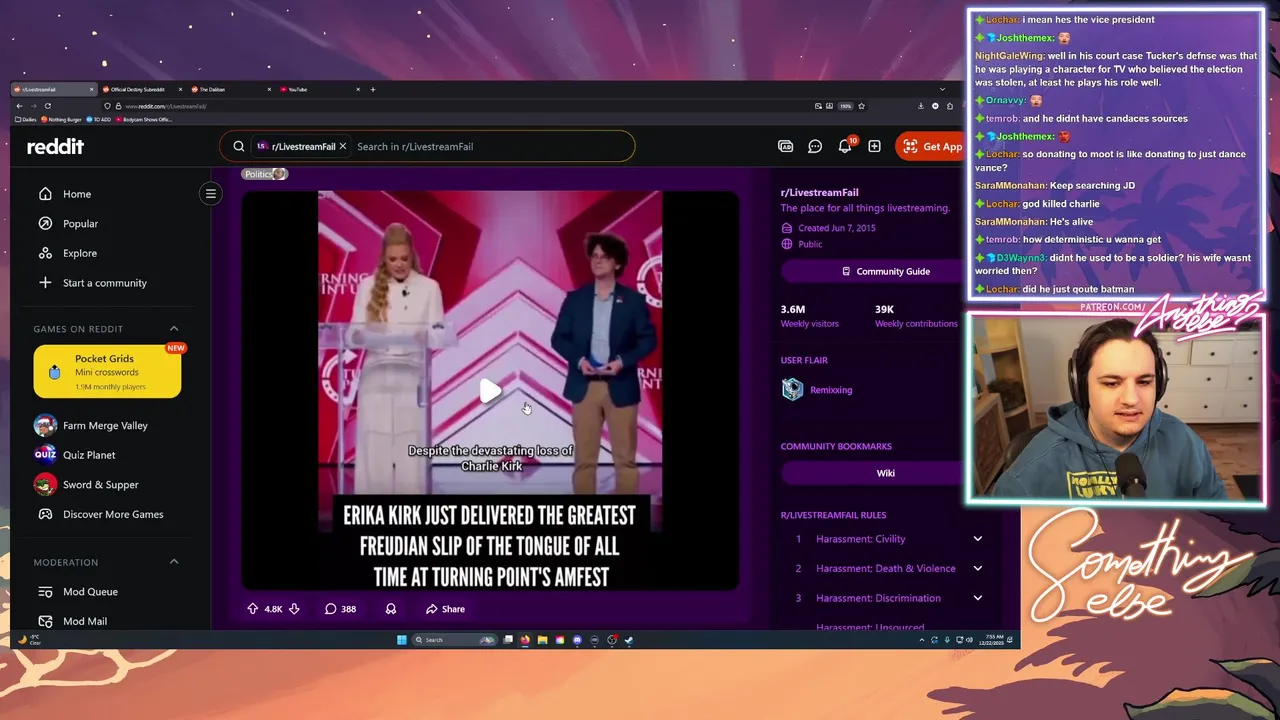The height and width of the screenshot is (720, 1280).
Task: Give an award to the post
Action: (391, 609)
